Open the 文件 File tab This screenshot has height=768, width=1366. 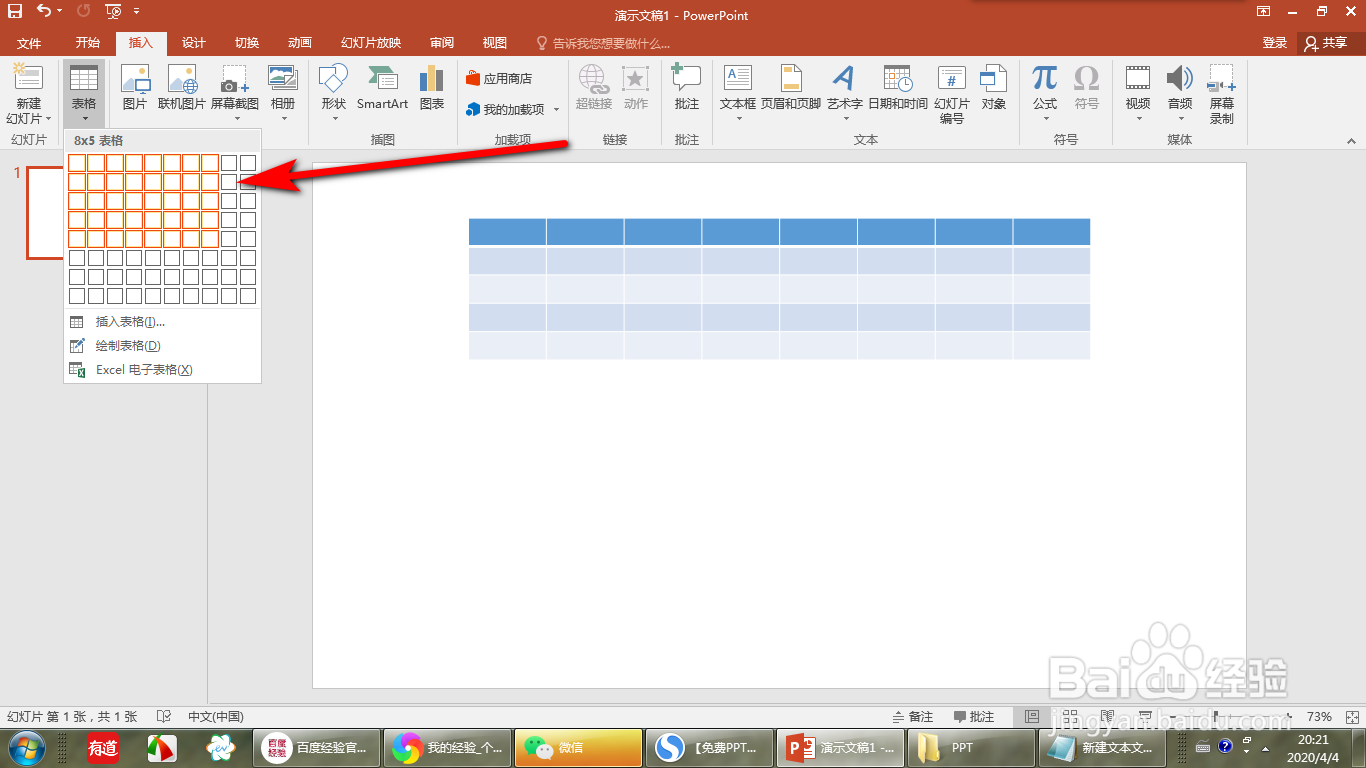coord(29,43)
